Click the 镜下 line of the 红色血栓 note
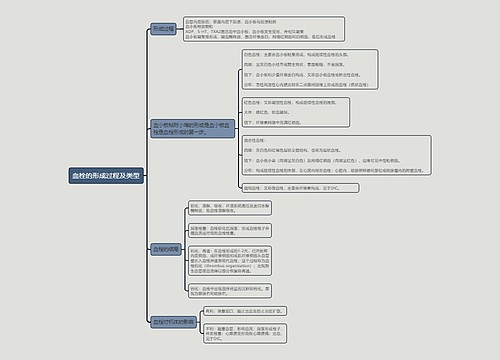The image size is (500, 360). click(x=273, y=123)
